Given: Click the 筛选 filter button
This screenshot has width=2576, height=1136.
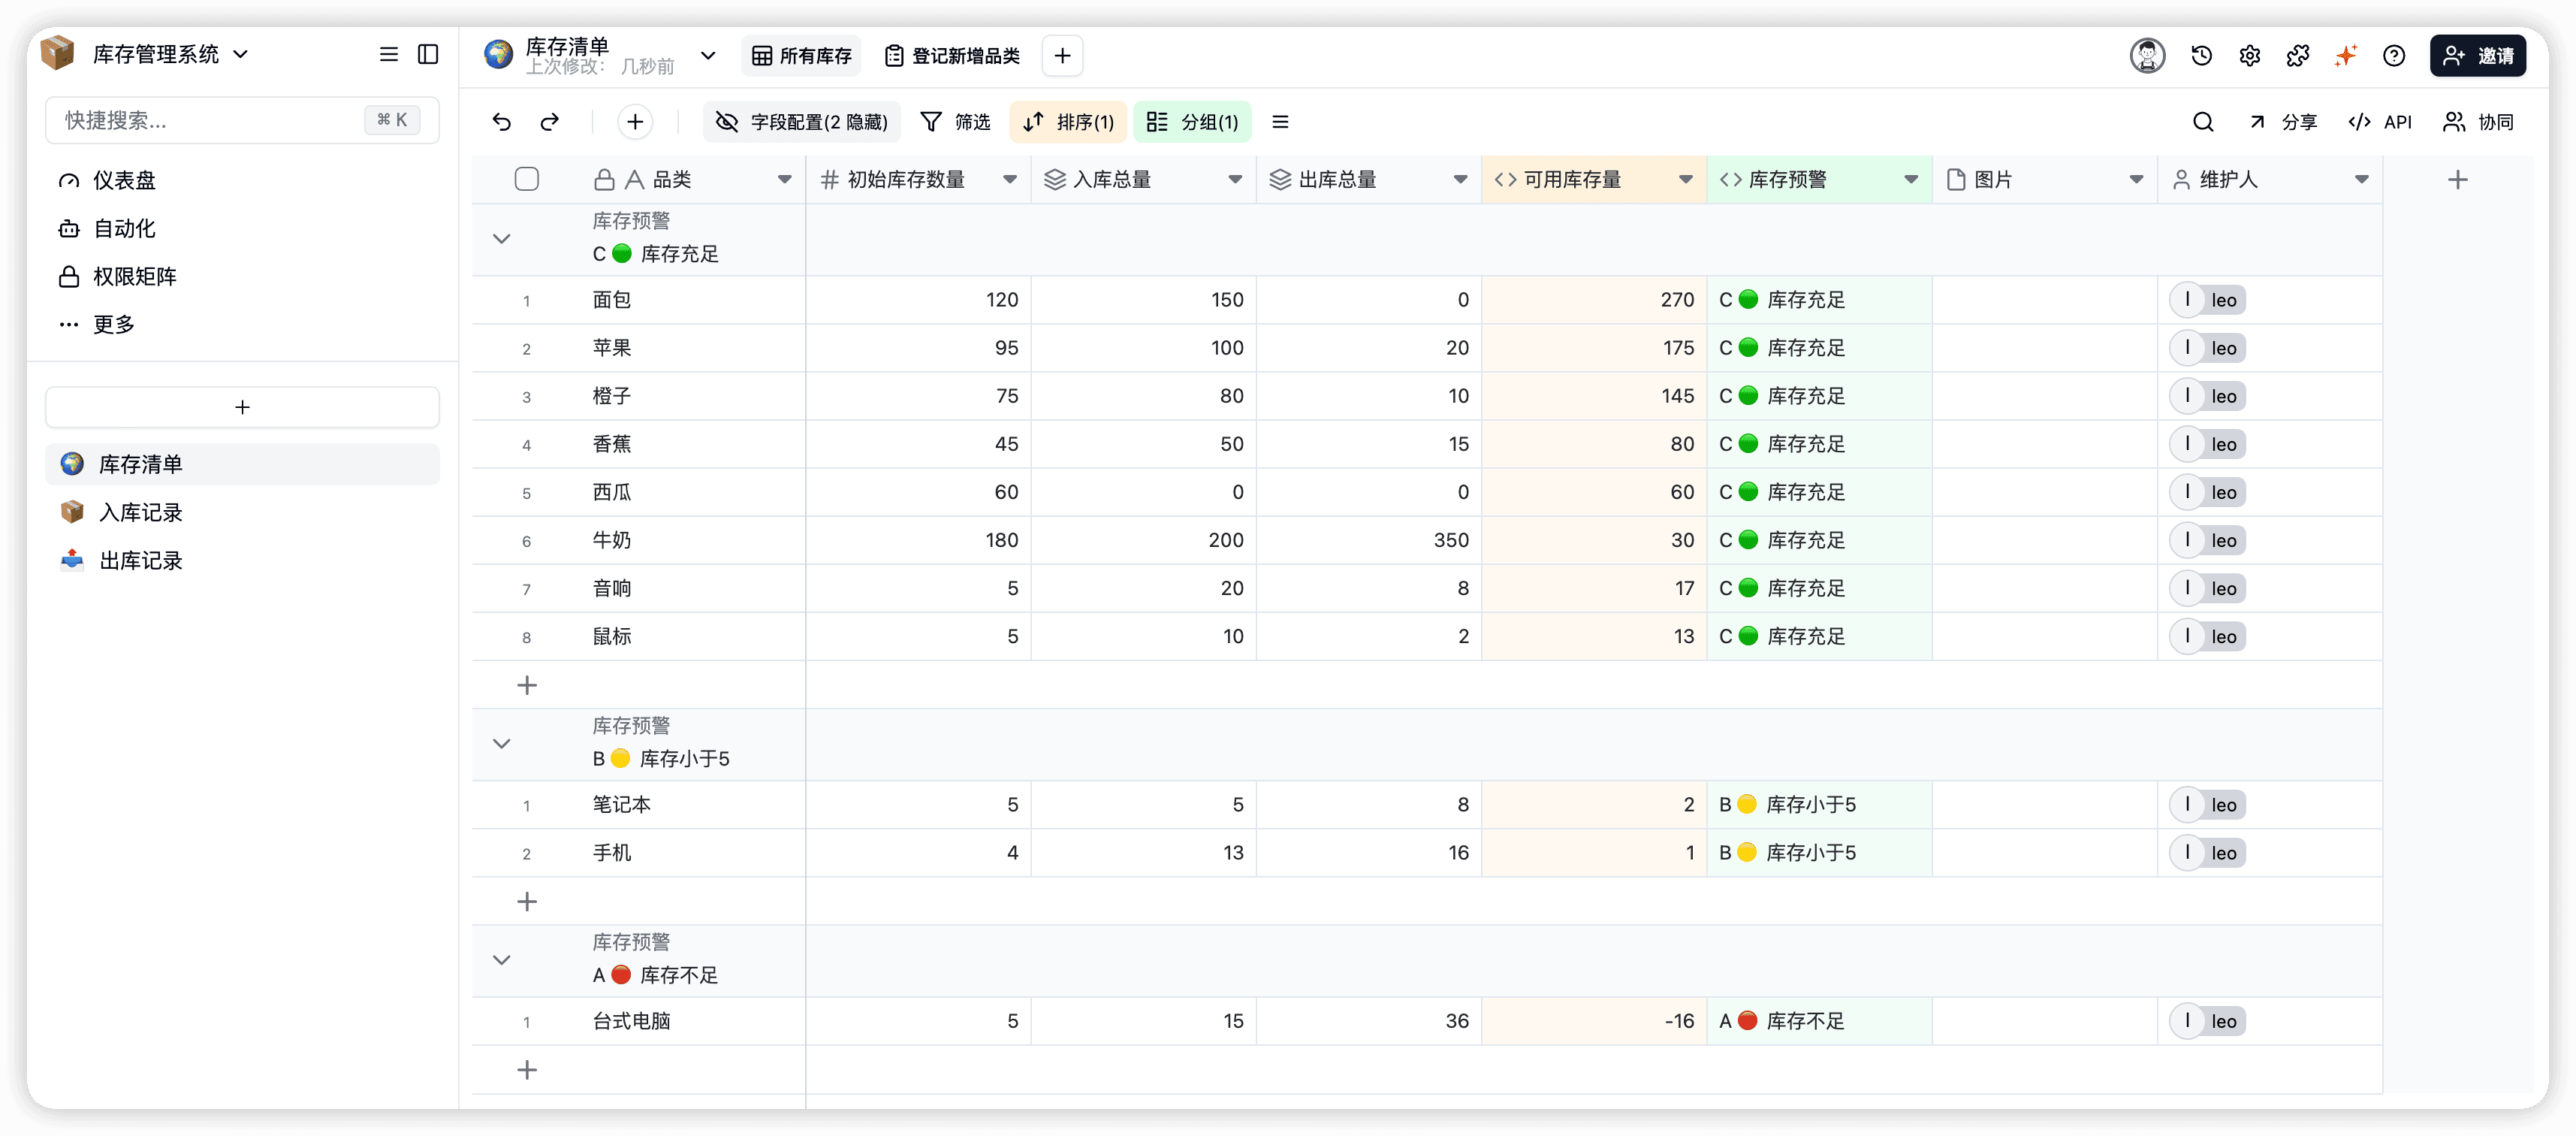Looking at the screenshot, I should 955,122.
